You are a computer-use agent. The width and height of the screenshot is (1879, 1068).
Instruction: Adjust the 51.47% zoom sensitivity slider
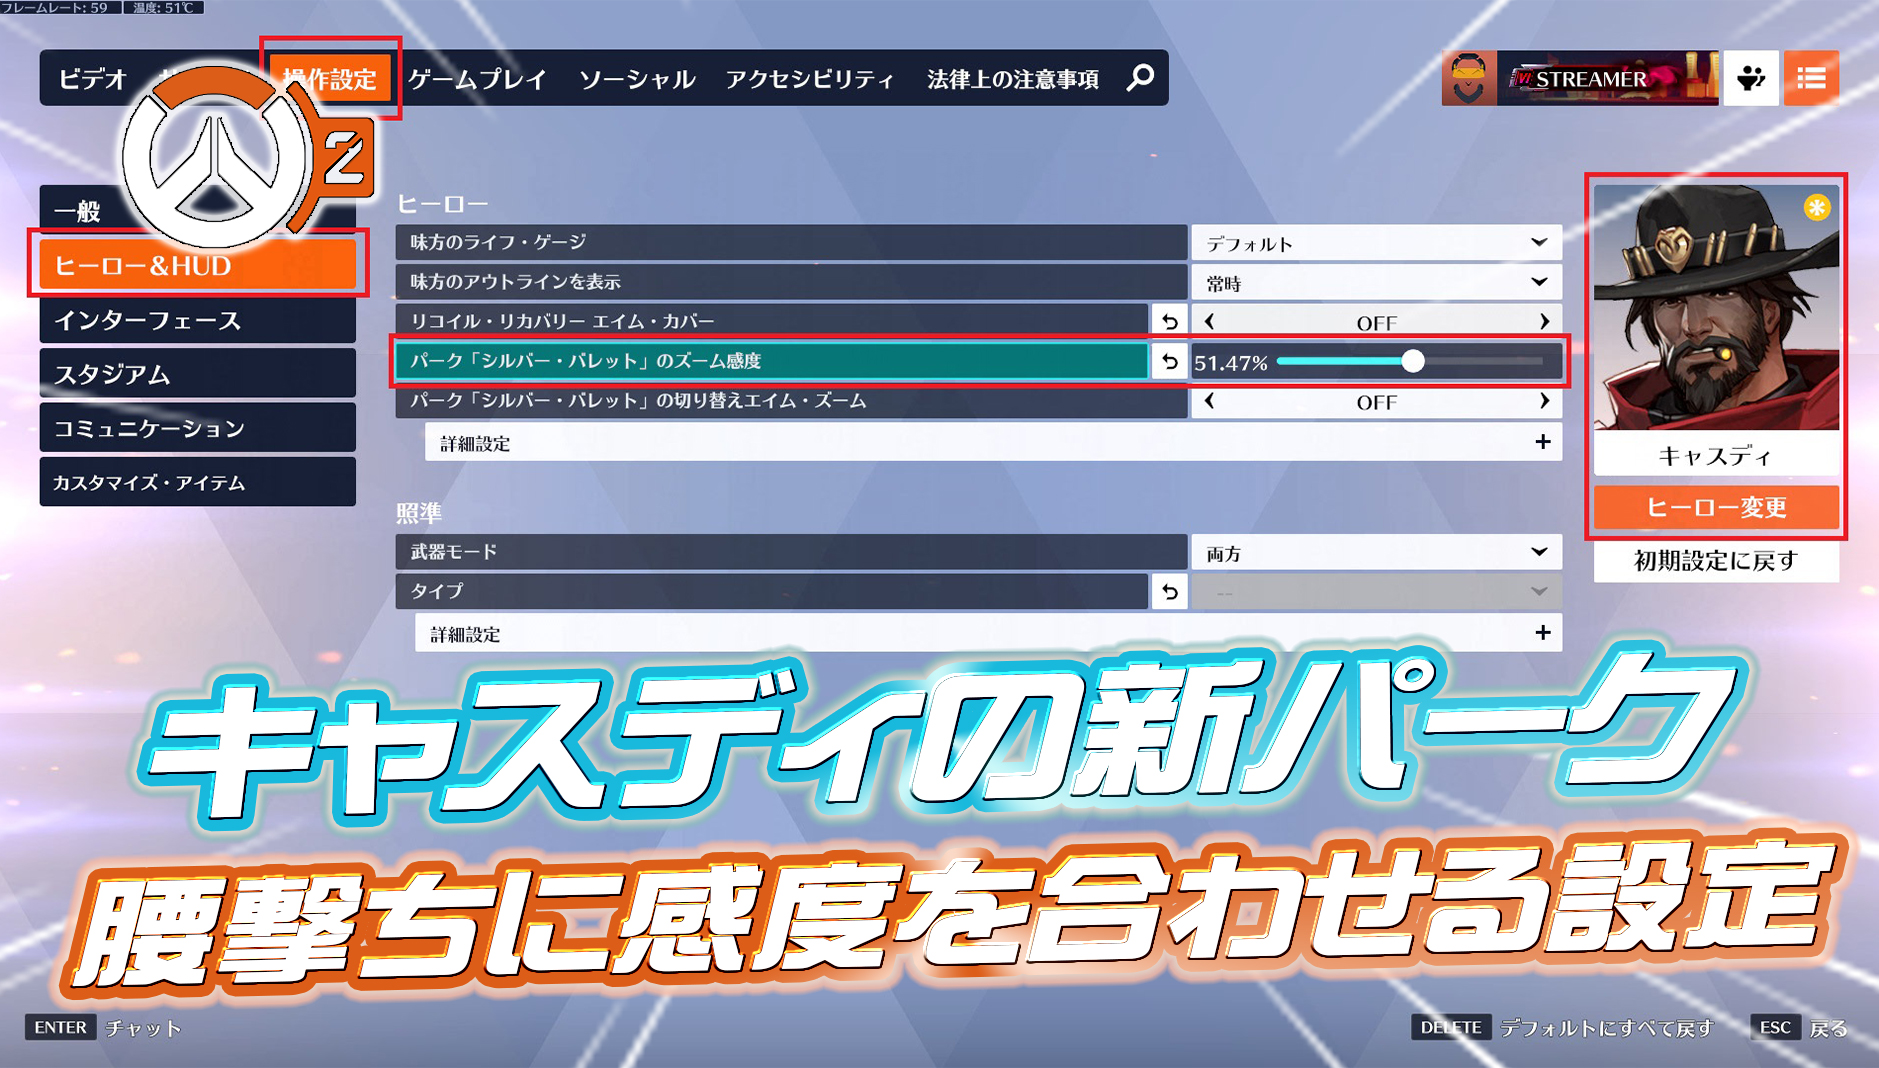[1414, 362]
